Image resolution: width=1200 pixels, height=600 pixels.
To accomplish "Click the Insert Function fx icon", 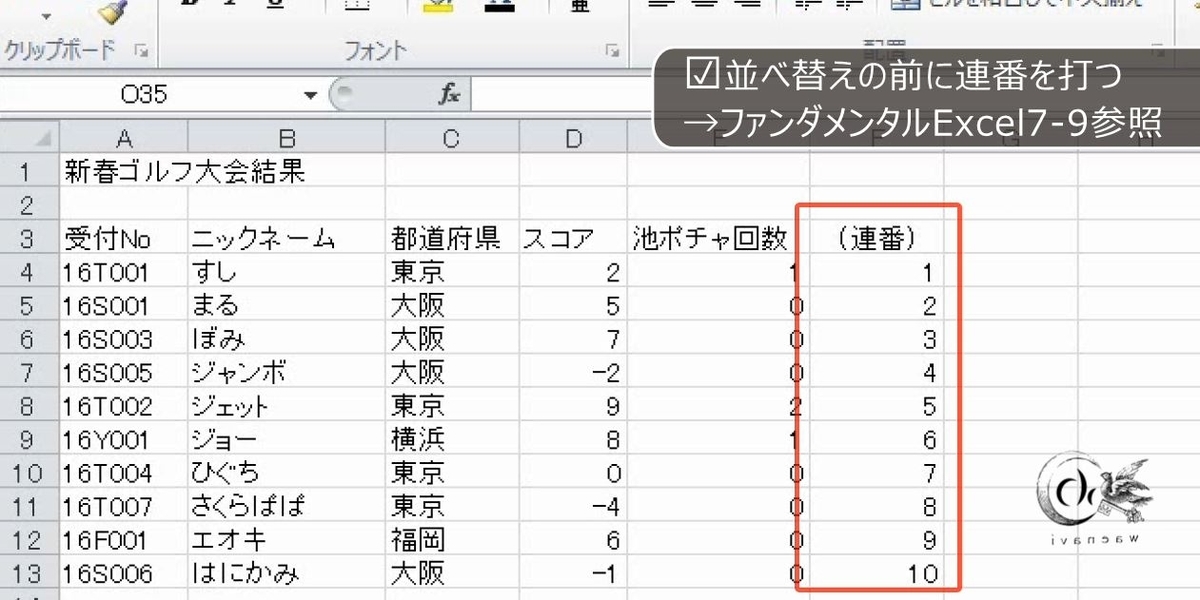I will tap(449, 95).
